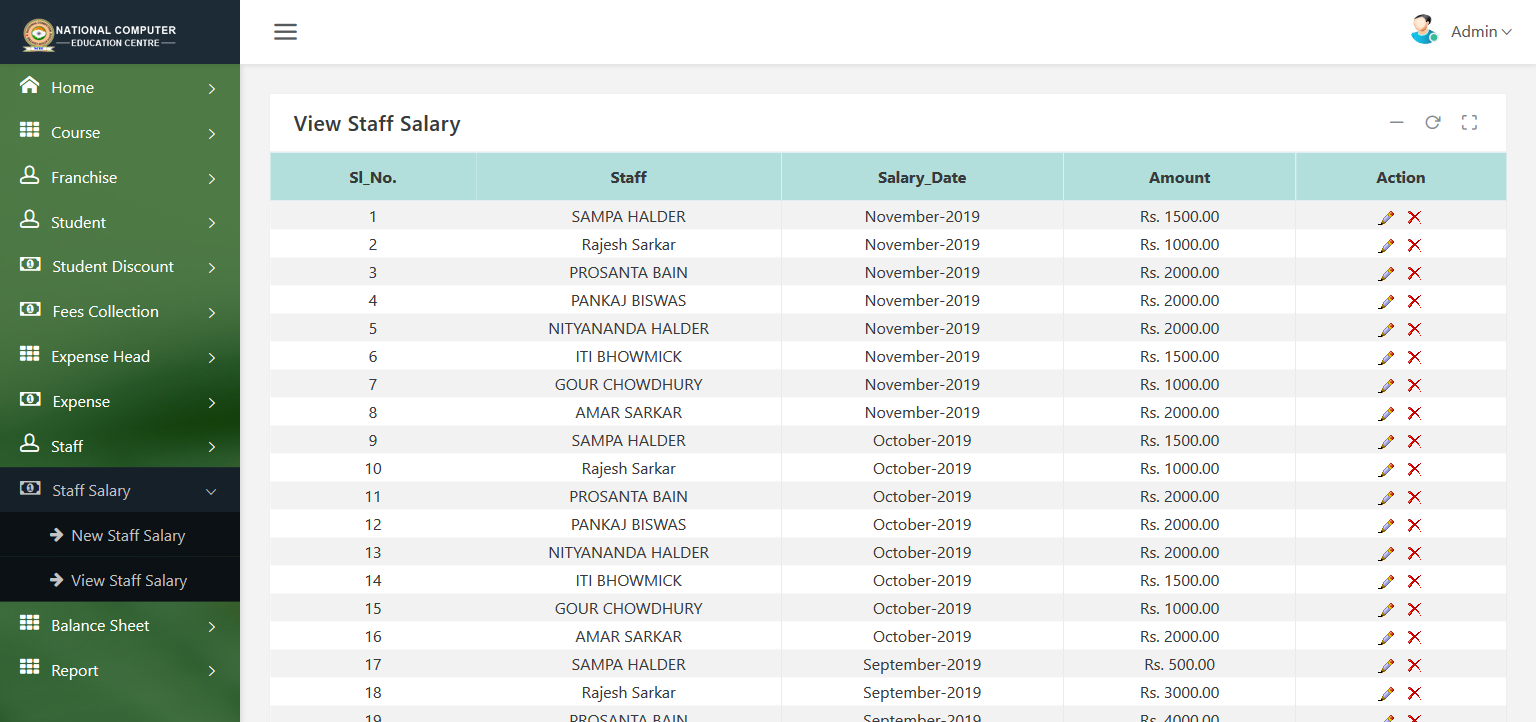Screen dimensions: 1536x722
Task: Click serial number 12 cell
Action: [373, 525]
